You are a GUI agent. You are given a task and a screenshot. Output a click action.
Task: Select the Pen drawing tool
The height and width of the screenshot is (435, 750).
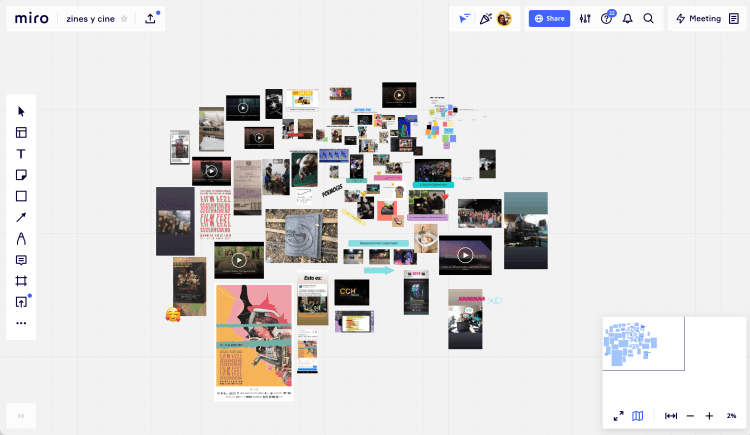tap(21, 239)
